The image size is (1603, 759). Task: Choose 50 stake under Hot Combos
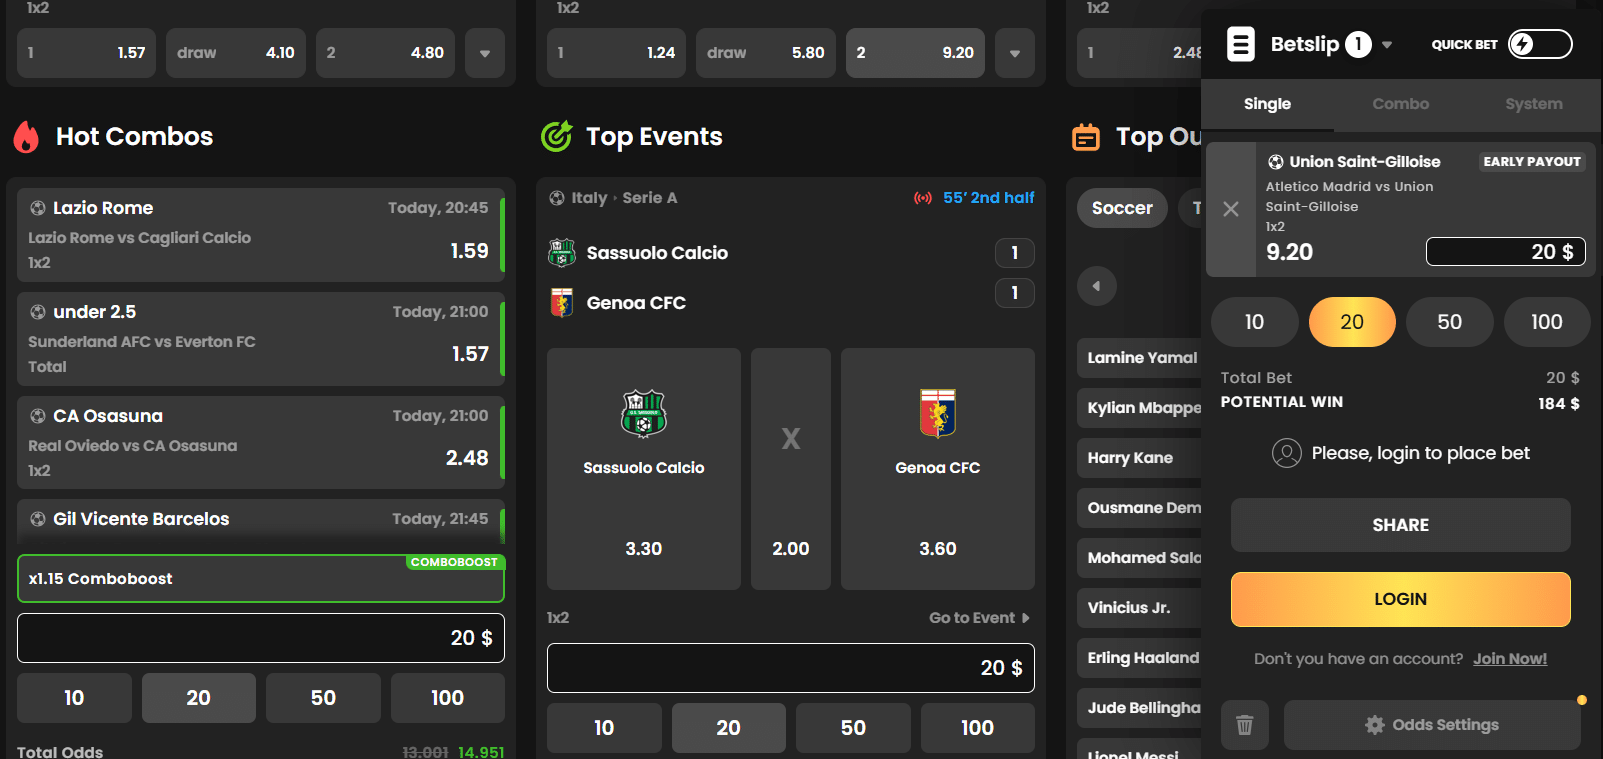tap(323, 698)
